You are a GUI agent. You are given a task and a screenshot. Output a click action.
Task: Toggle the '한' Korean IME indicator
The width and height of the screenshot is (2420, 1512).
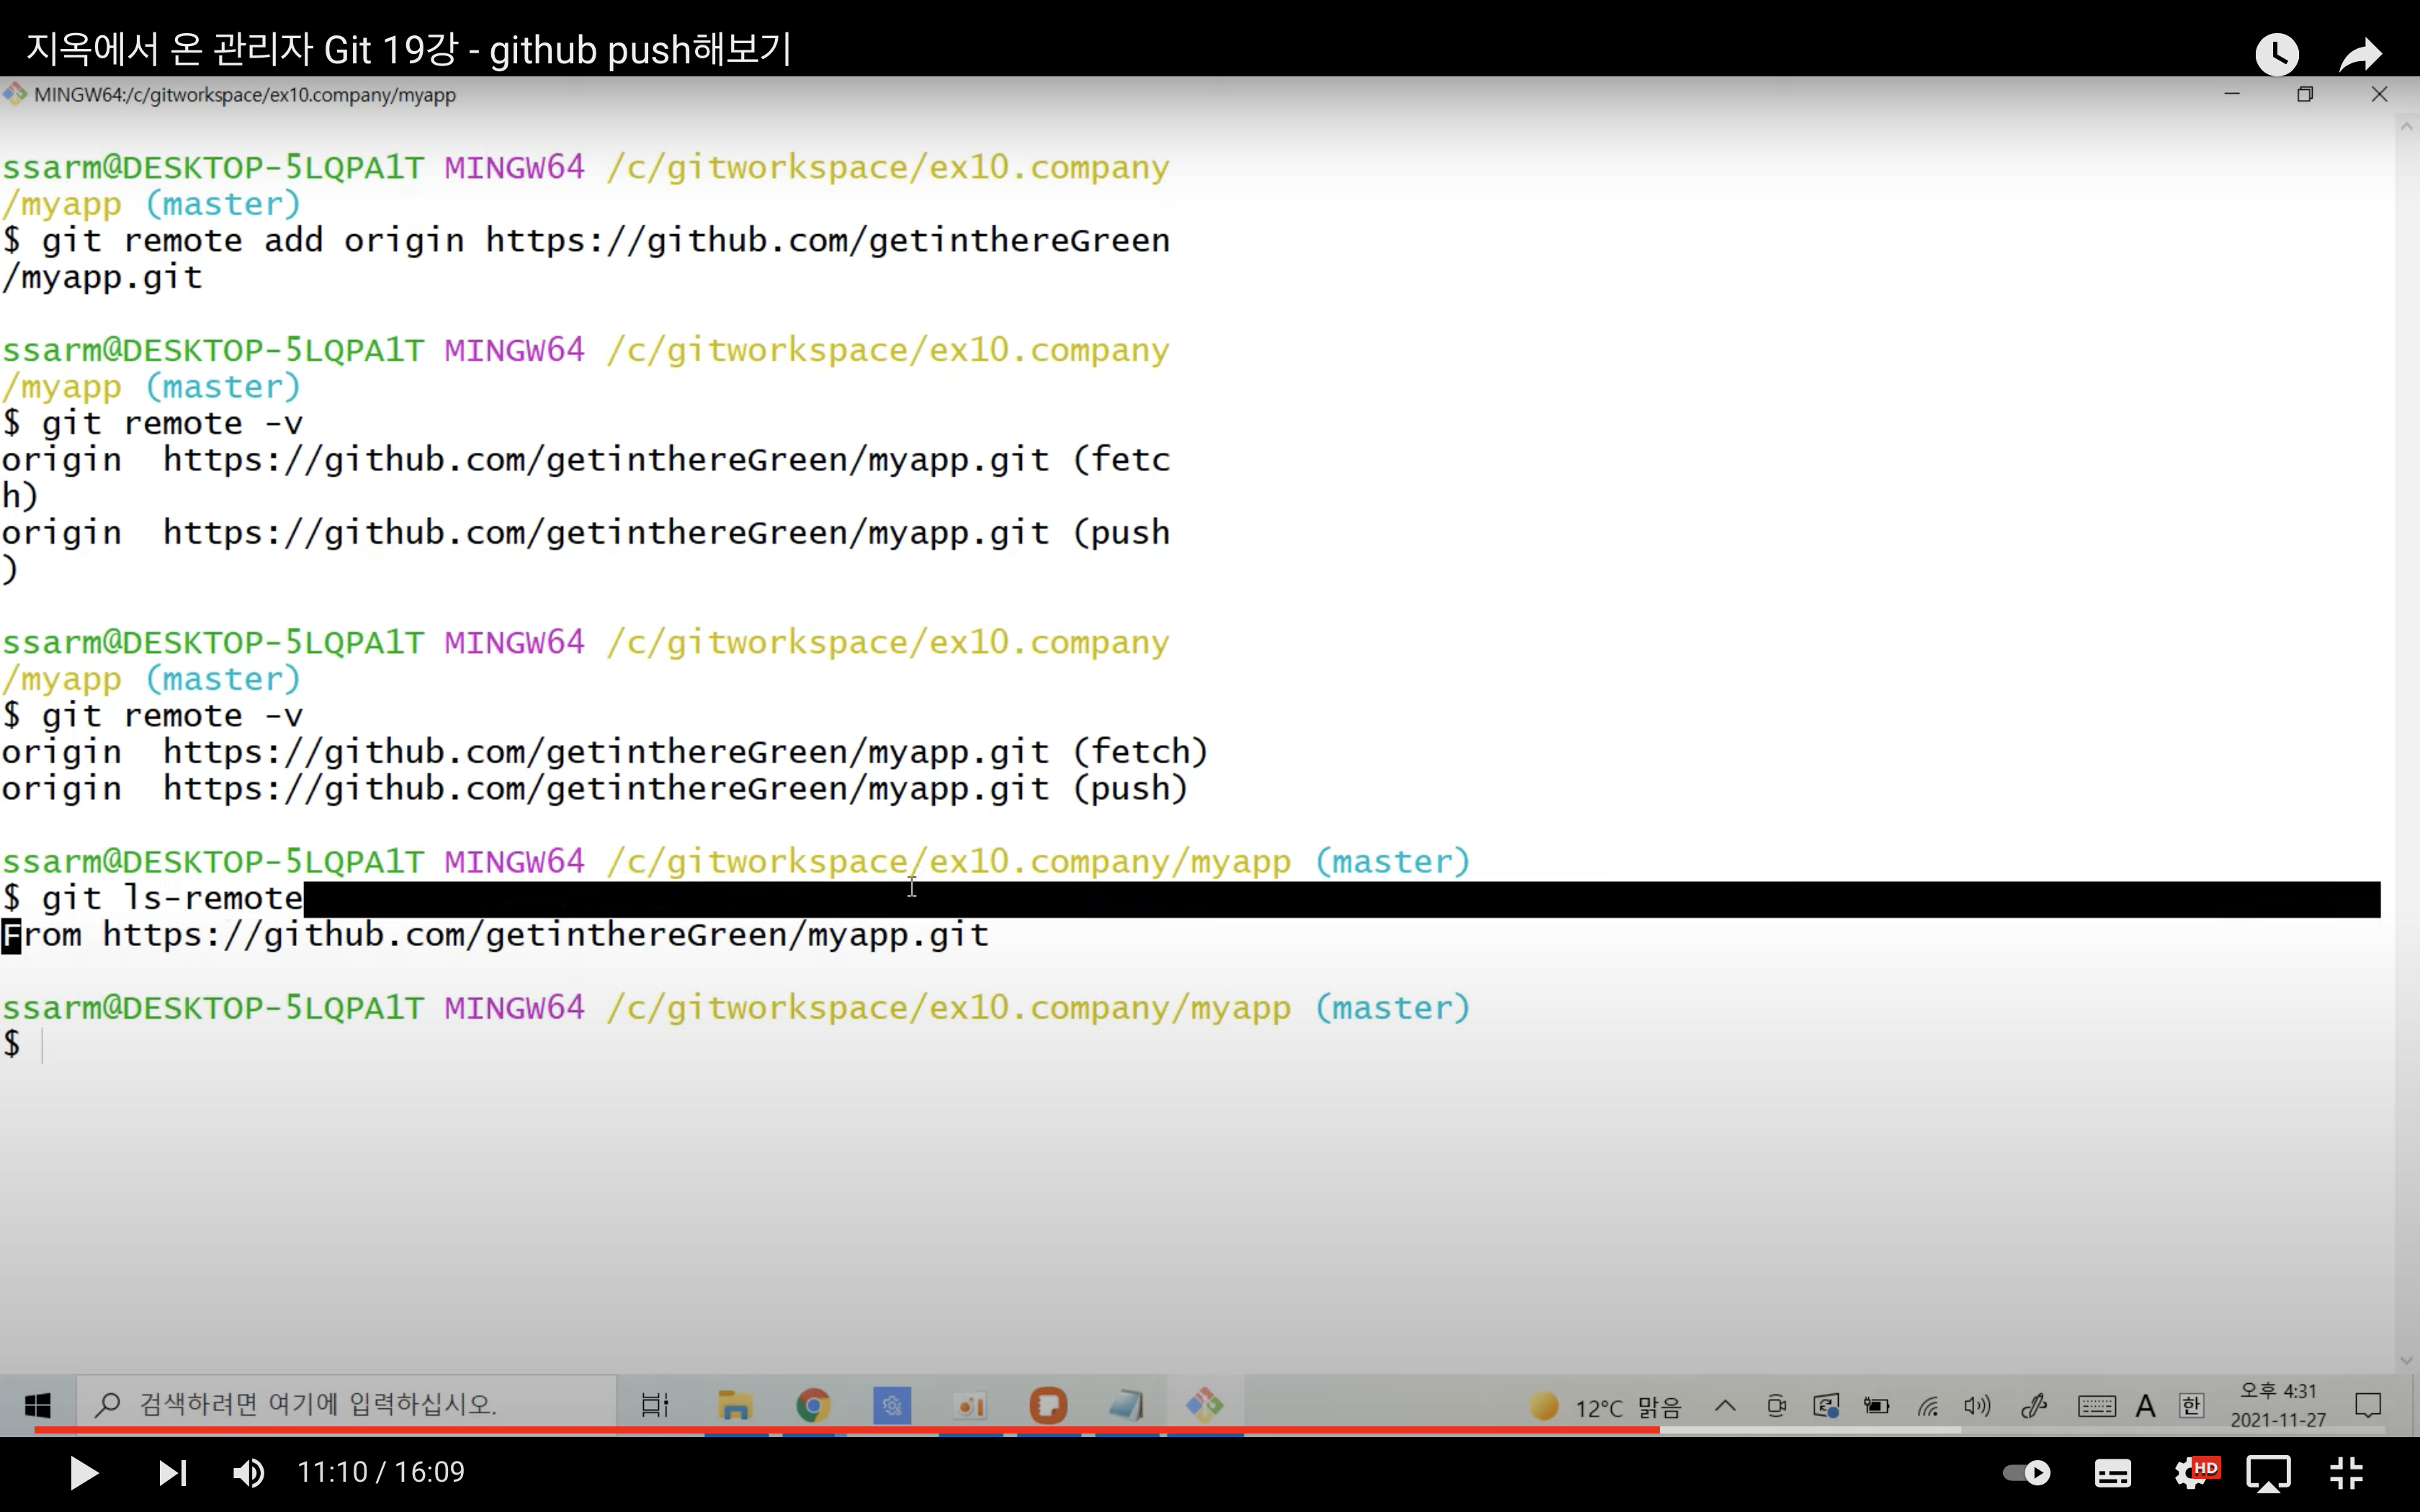(x=2191, y=1406)
